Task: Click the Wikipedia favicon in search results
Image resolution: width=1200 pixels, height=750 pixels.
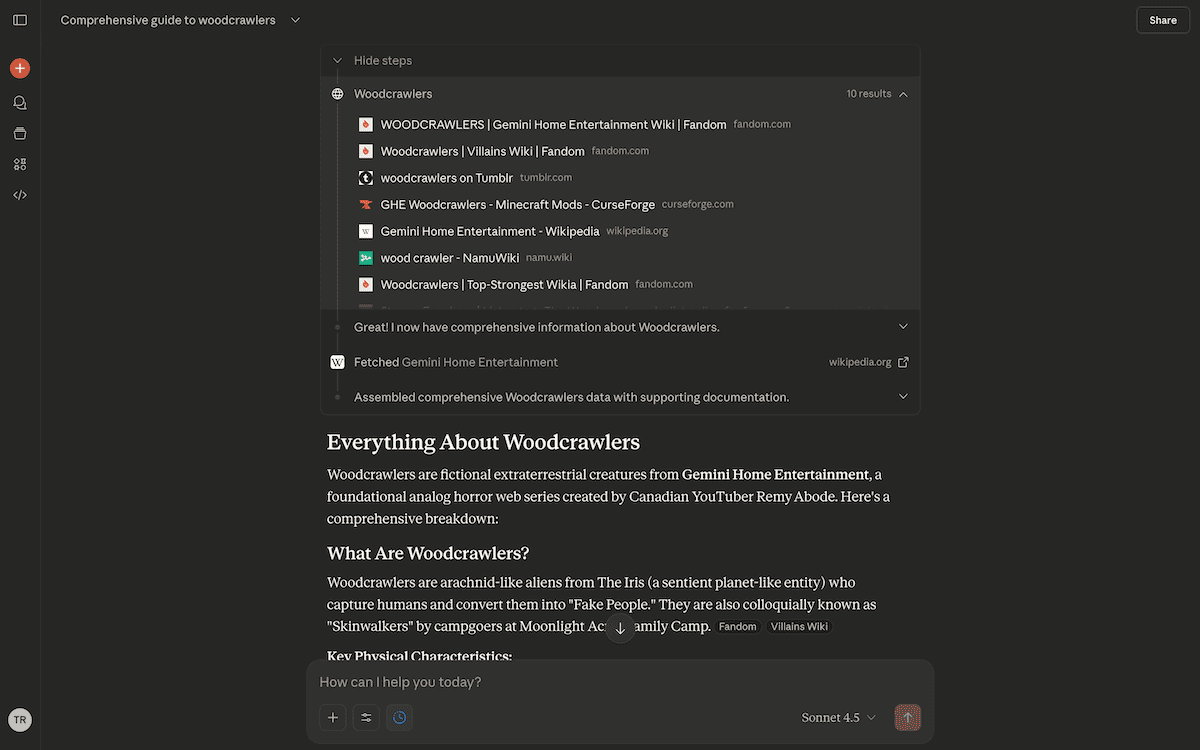Action: point(366,231)
